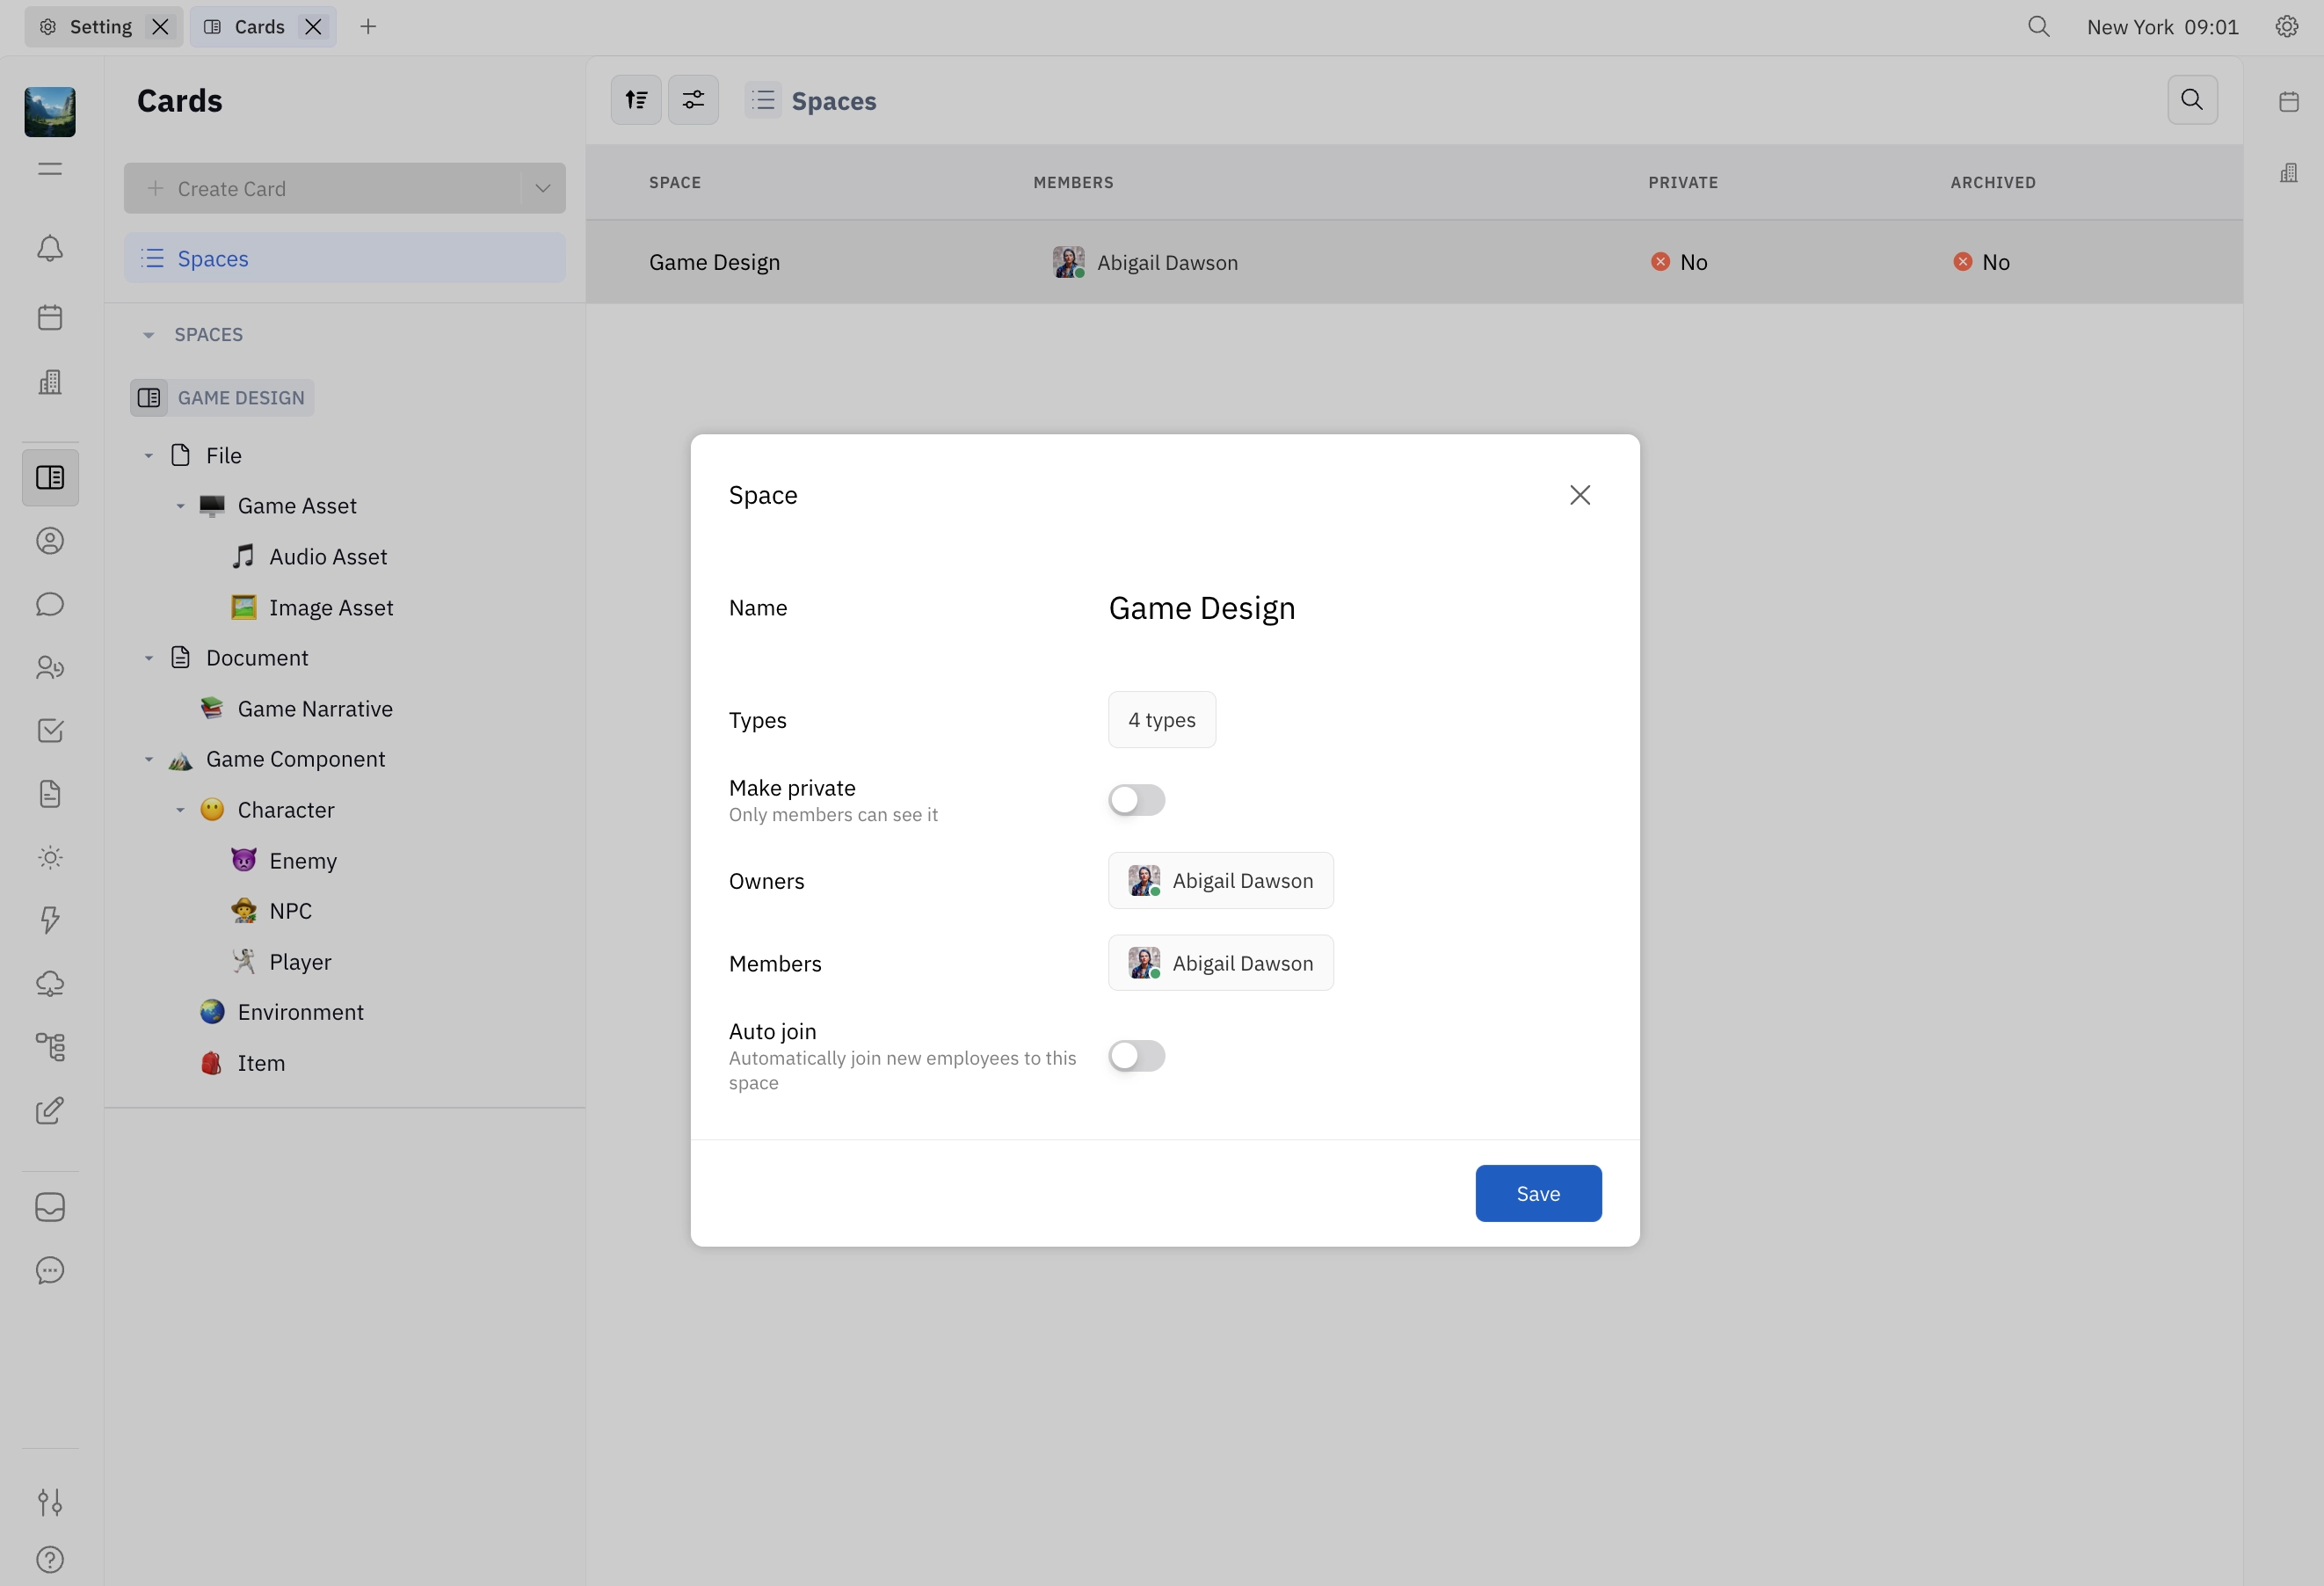Viewport: 2324px width, 1586px height.
Task: Select the tasks checkmark icon in the sidebar
Action: pyautogui.click(x=49, y=730)
